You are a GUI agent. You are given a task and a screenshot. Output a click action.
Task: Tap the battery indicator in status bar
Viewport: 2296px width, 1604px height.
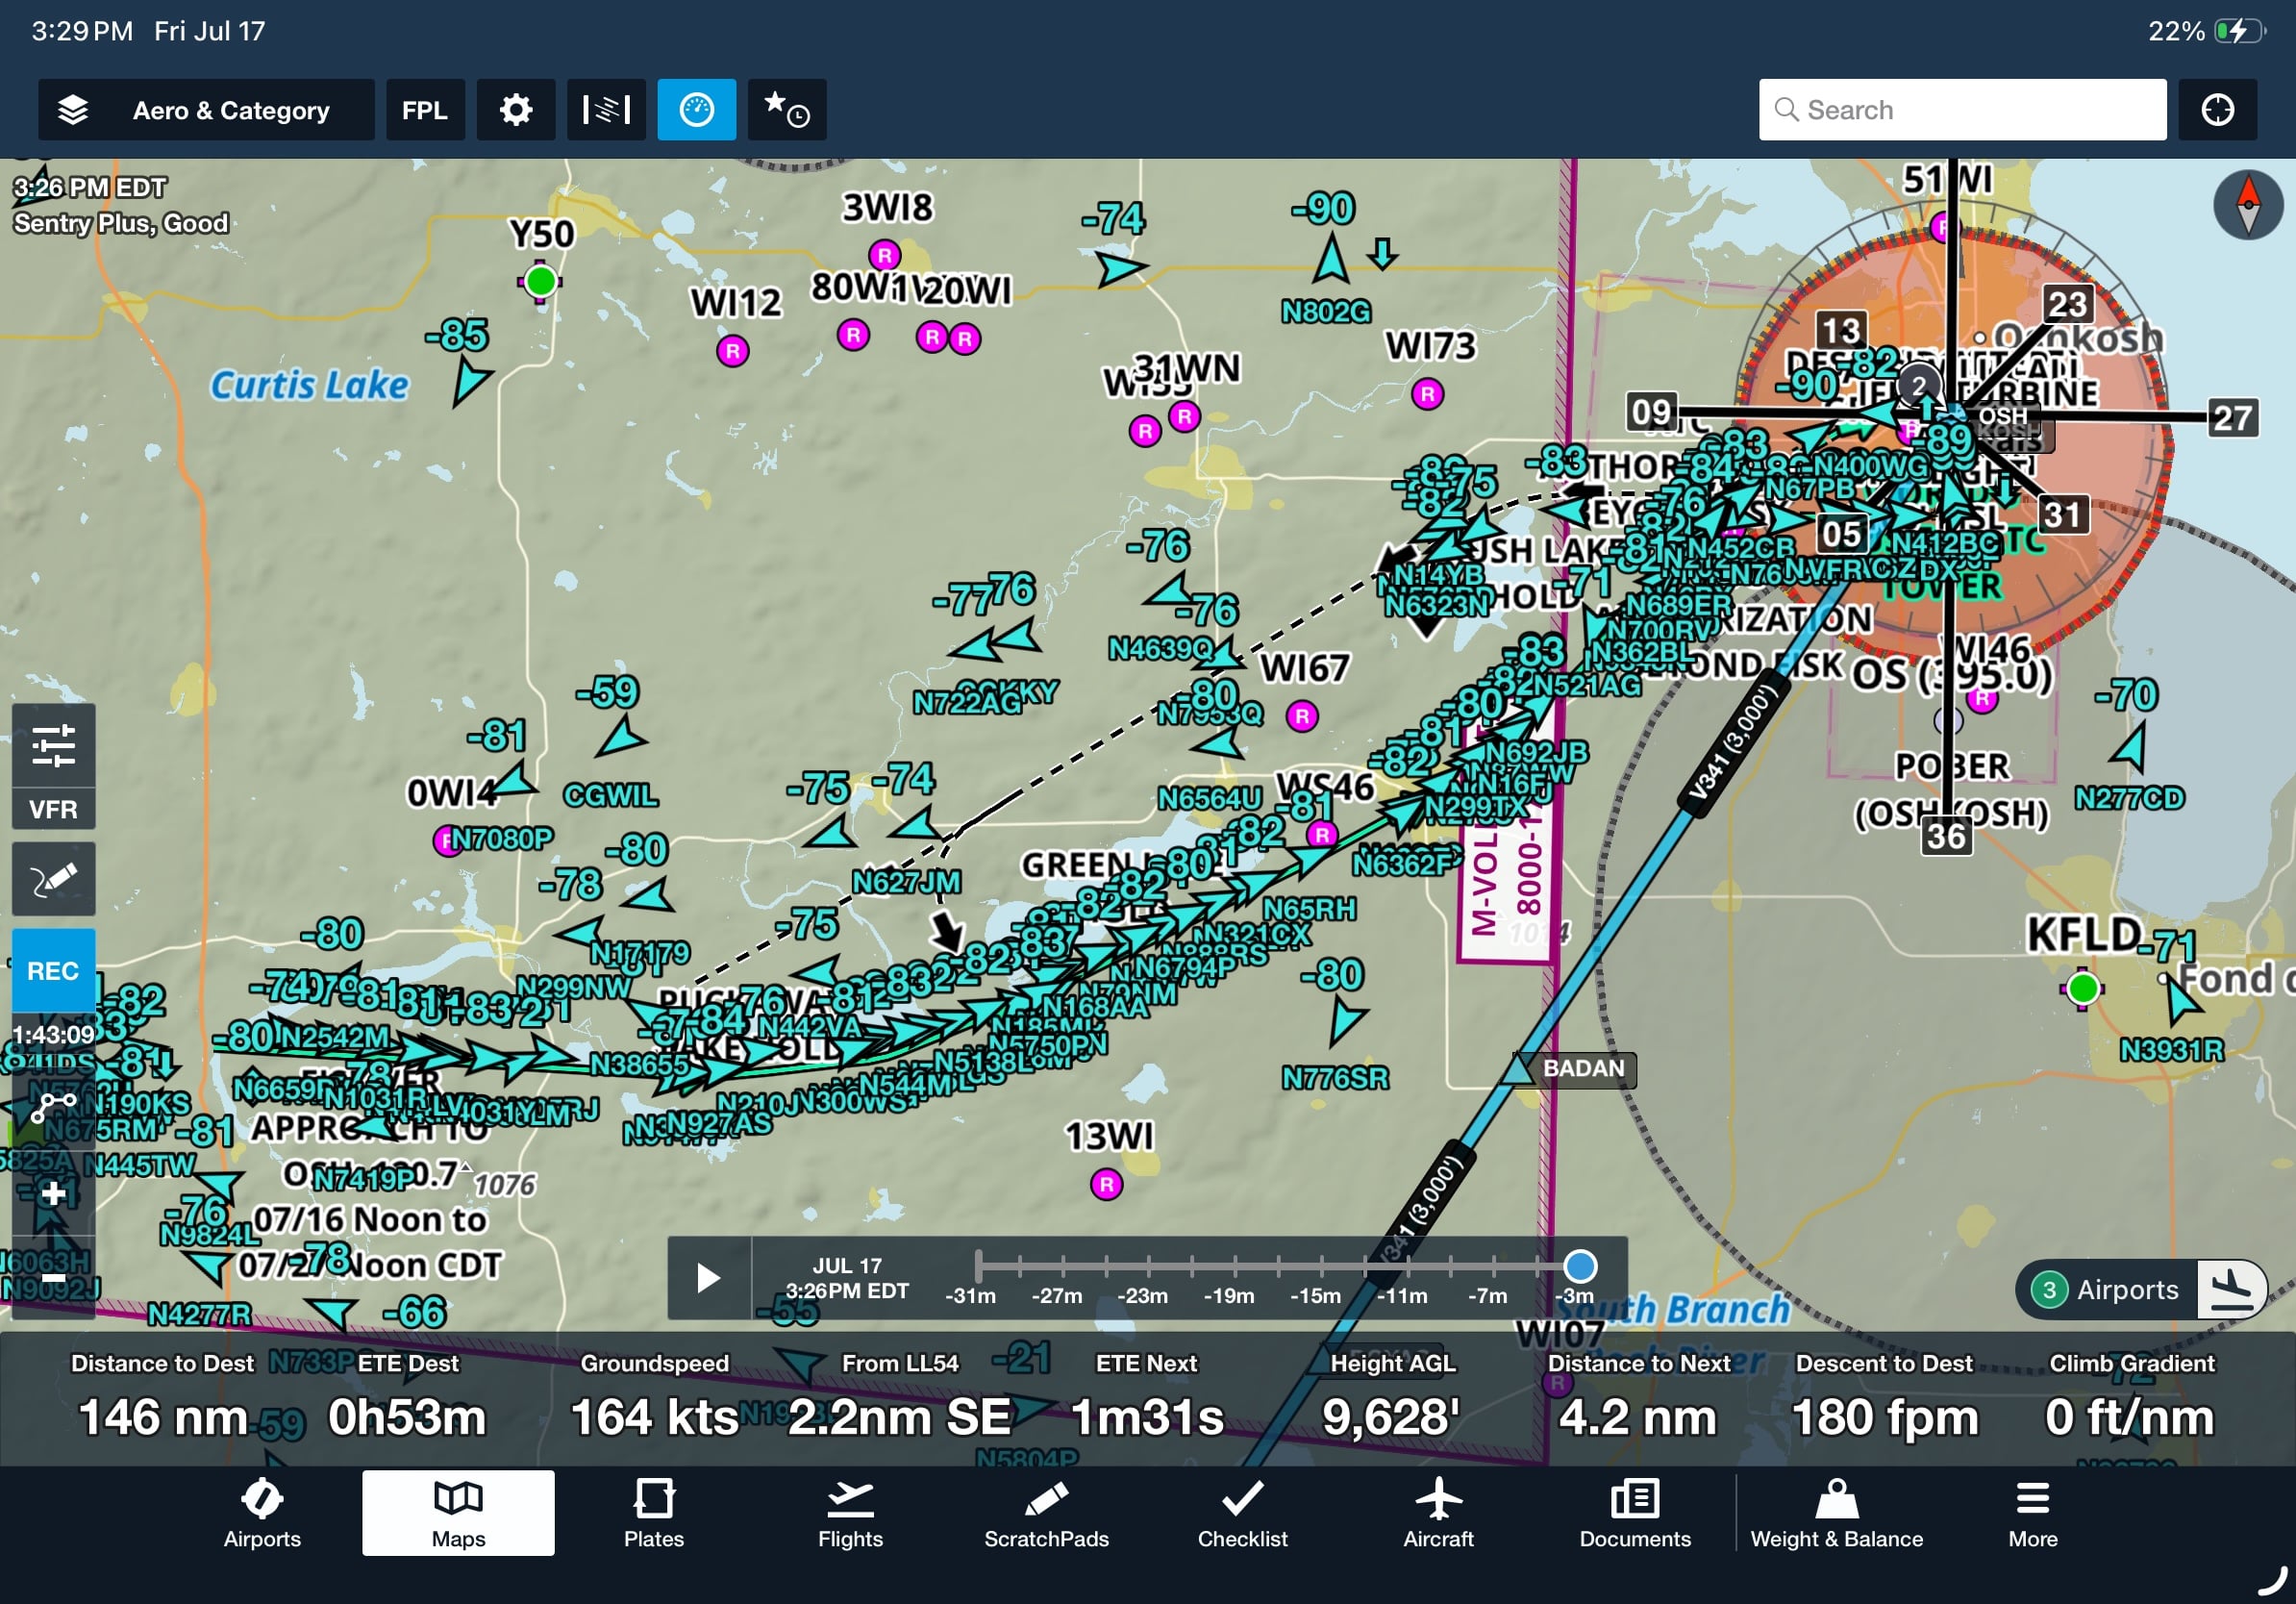point(2240,31)
